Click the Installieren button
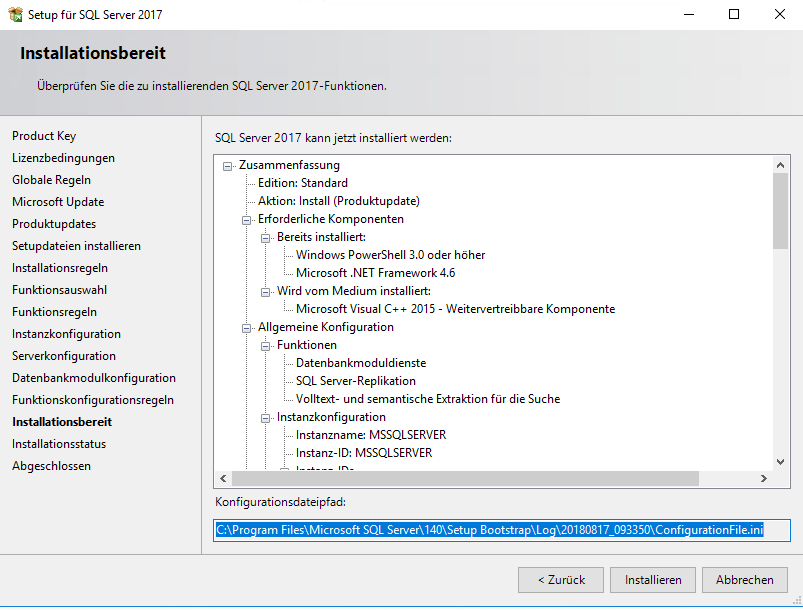Image resolution: width=803 pixels, height=610 pixels. click(x=653, y=580)
